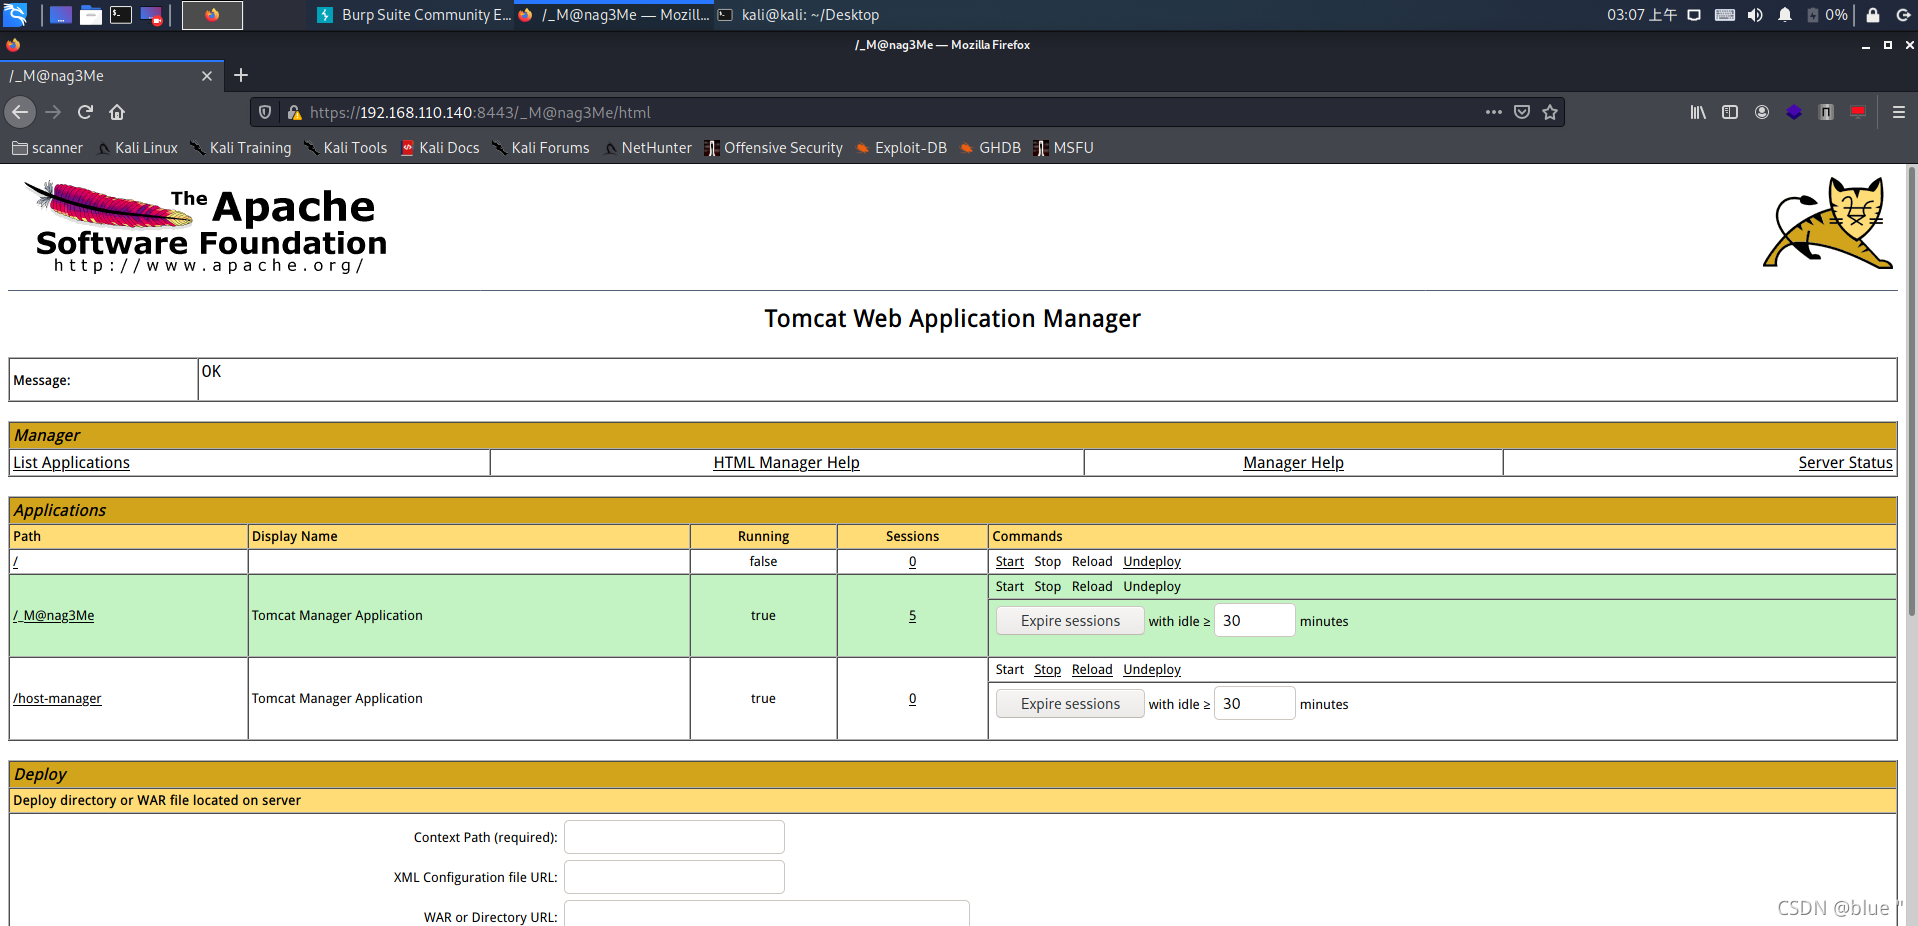Open the Firefox home page icon

117,112
